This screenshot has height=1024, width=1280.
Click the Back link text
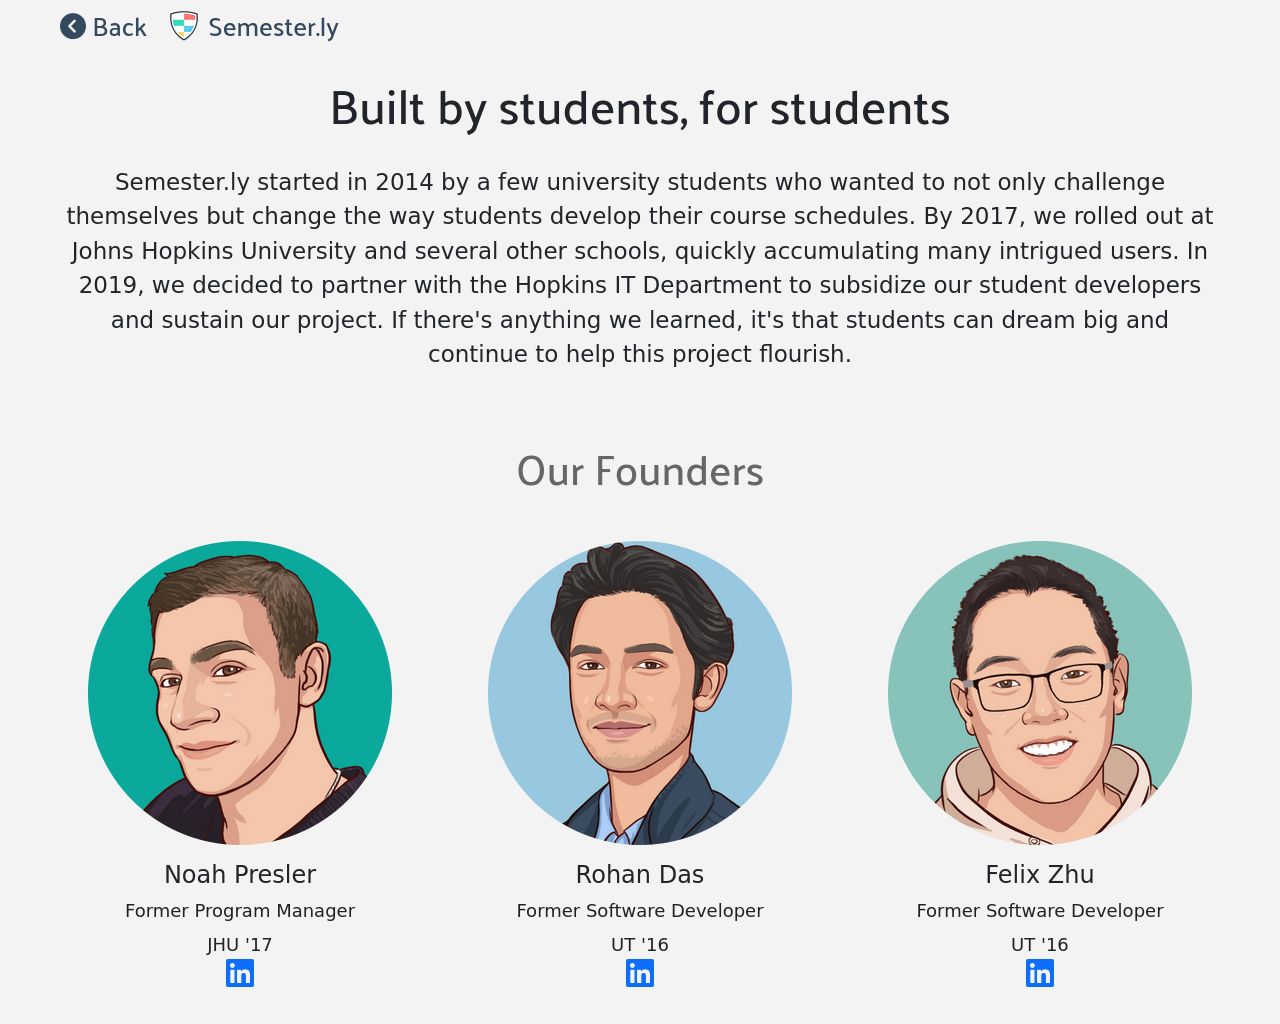pyautogui.click(x=119, y=28)
